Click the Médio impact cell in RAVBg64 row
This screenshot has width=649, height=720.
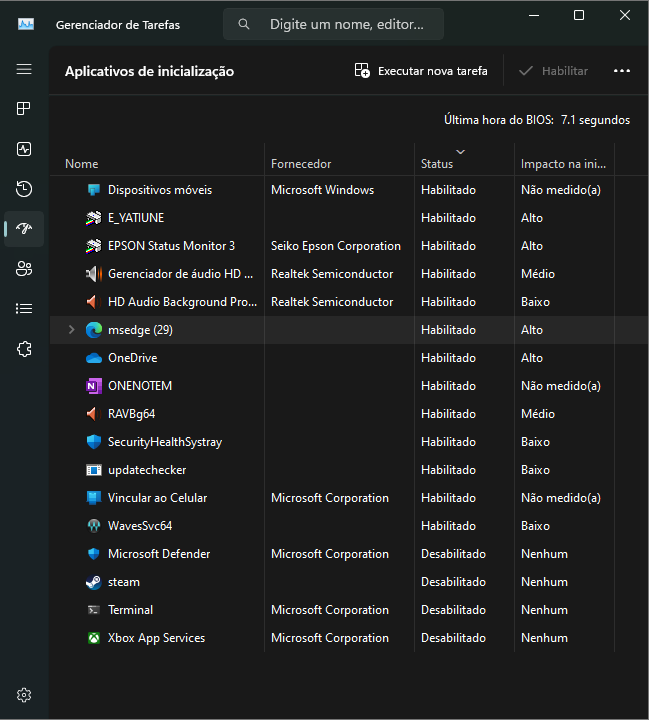pyautogui.click(x=538, y=414)
